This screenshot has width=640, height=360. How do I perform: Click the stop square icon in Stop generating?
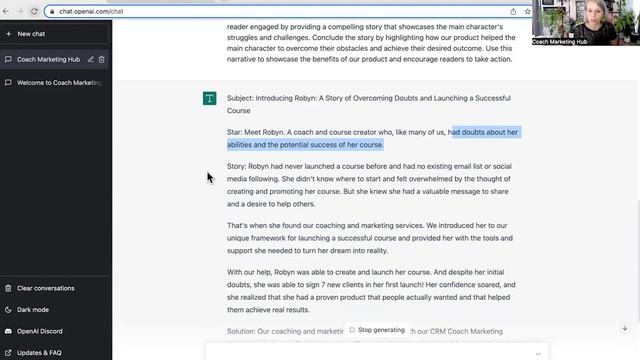(352, 330)
